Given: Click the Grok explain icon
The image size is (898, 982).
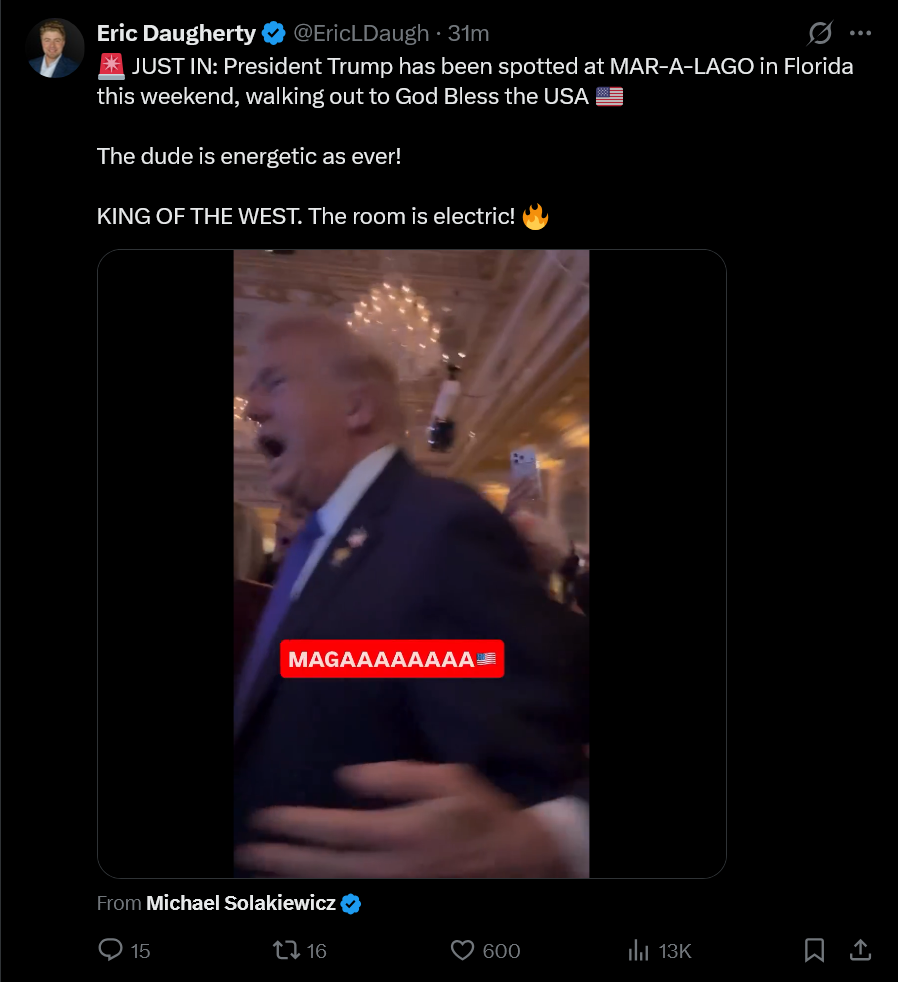Looking at the screenshot, I should click(819, 33).
